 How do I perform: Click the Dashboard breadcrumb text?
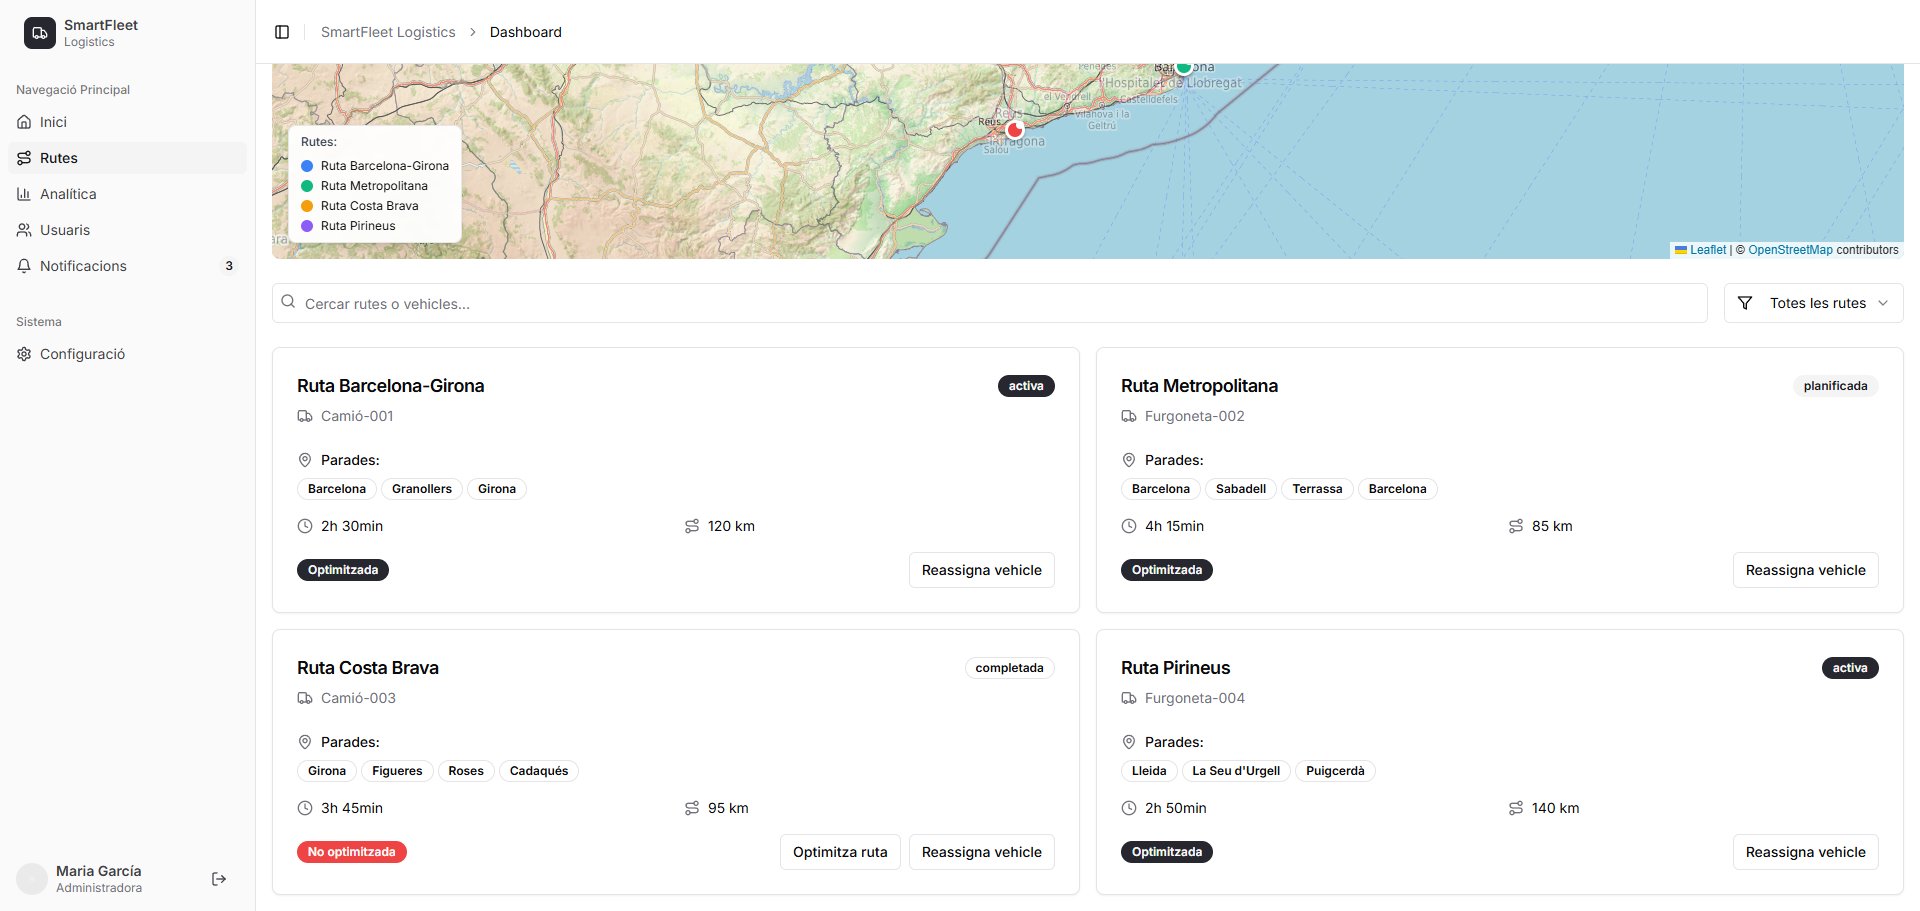pos(526,32)
